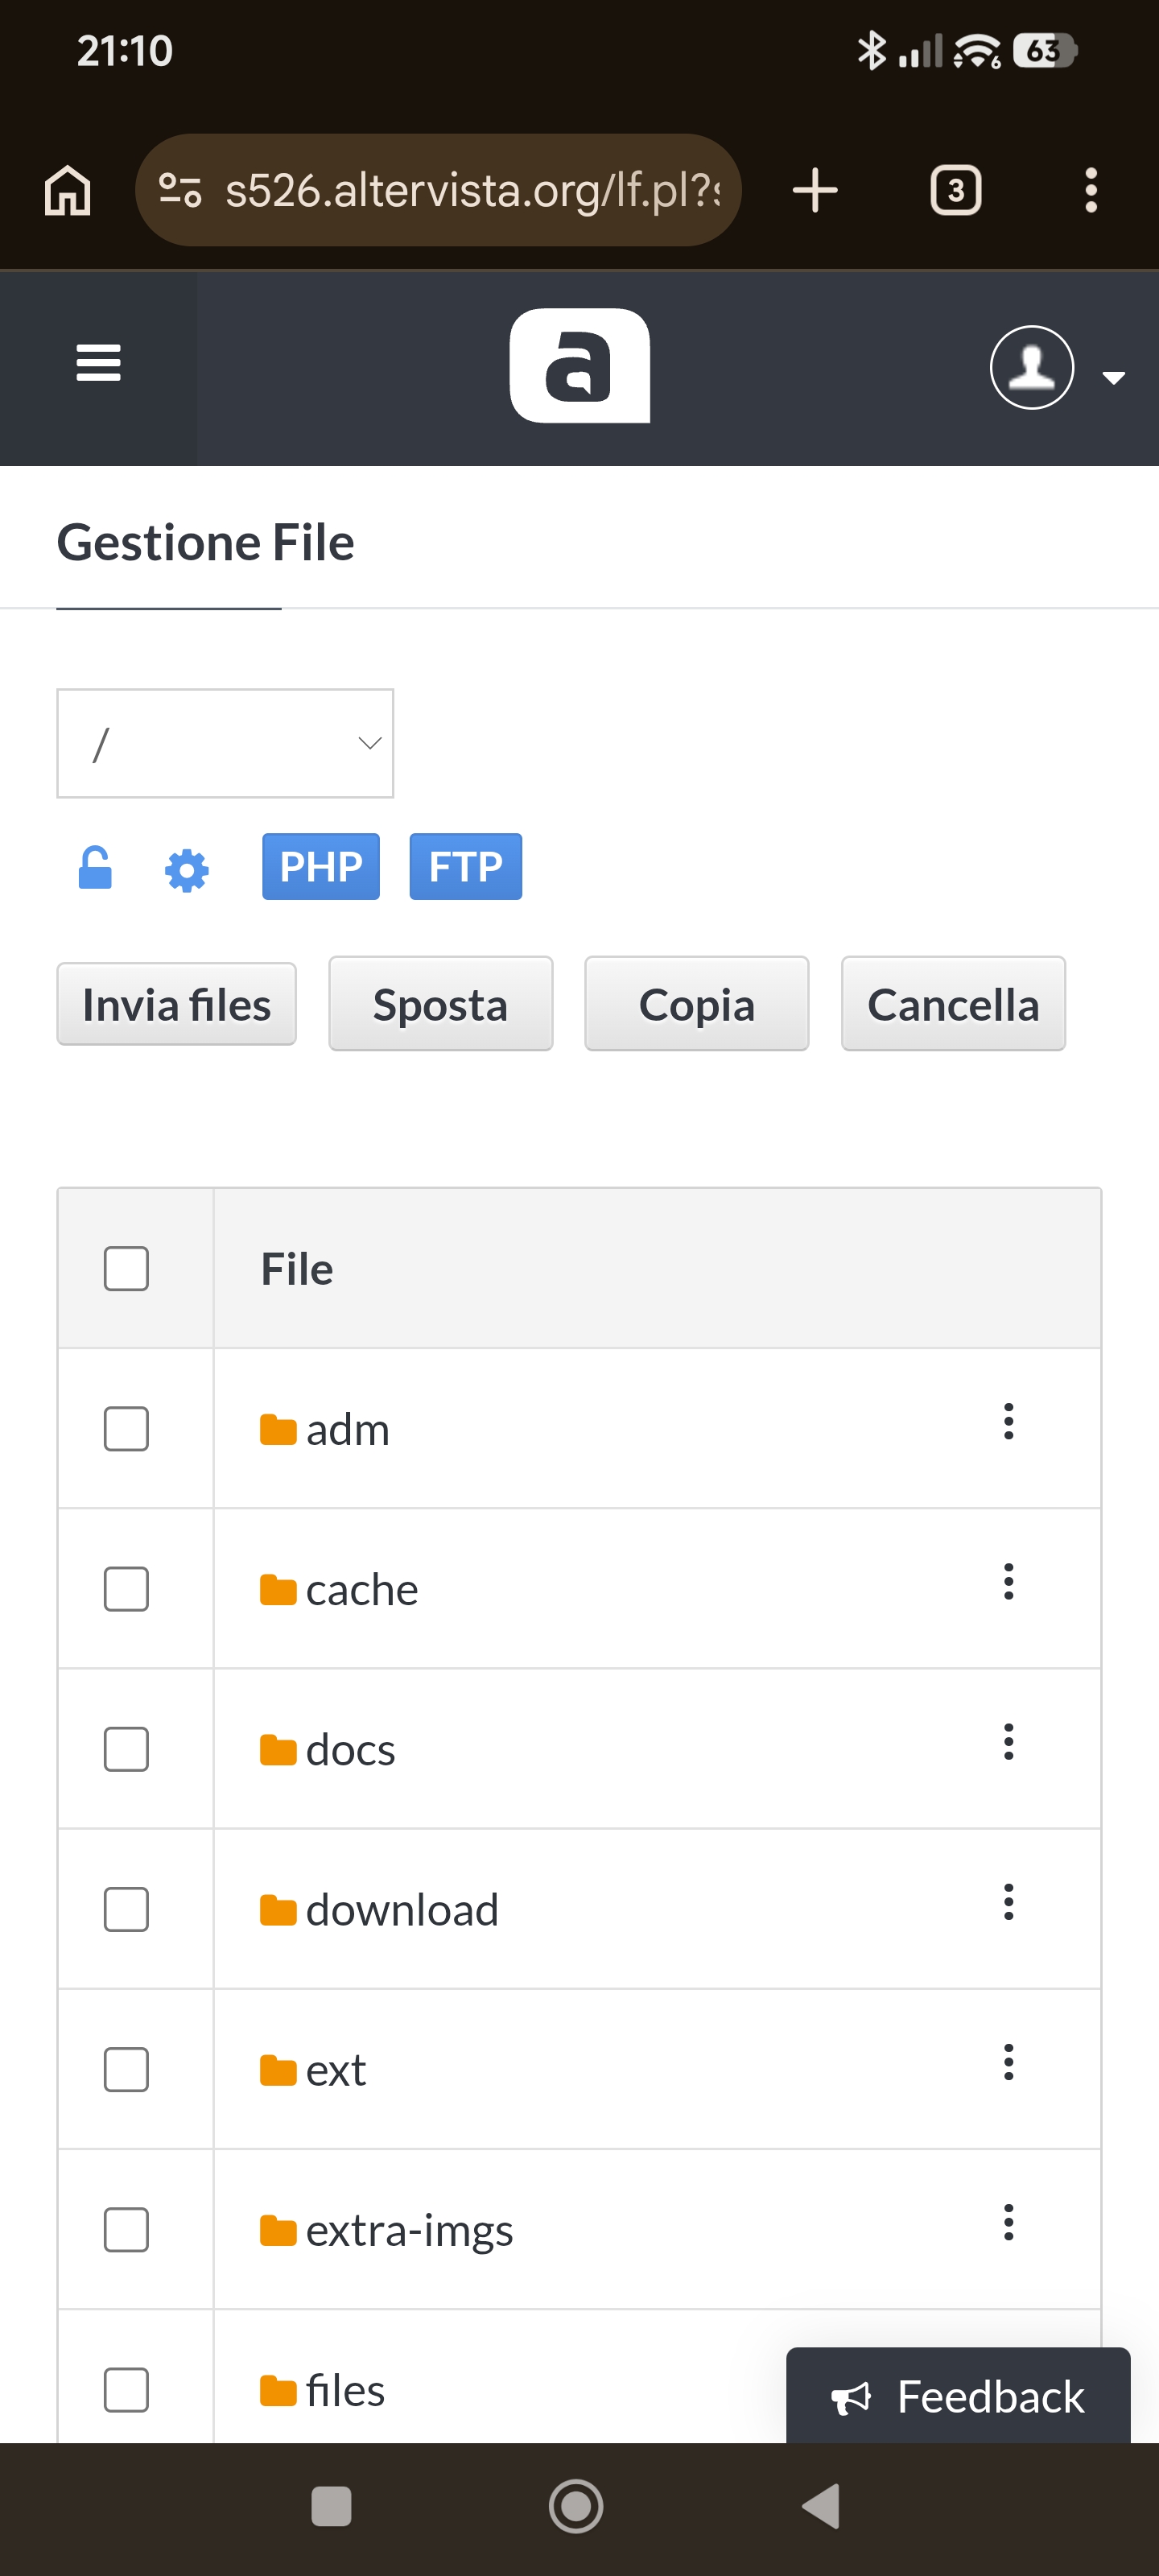This screenshot has height=2576, width=1159.
Task: Open the hamburger side menu
Action: [x=98, y=364]
